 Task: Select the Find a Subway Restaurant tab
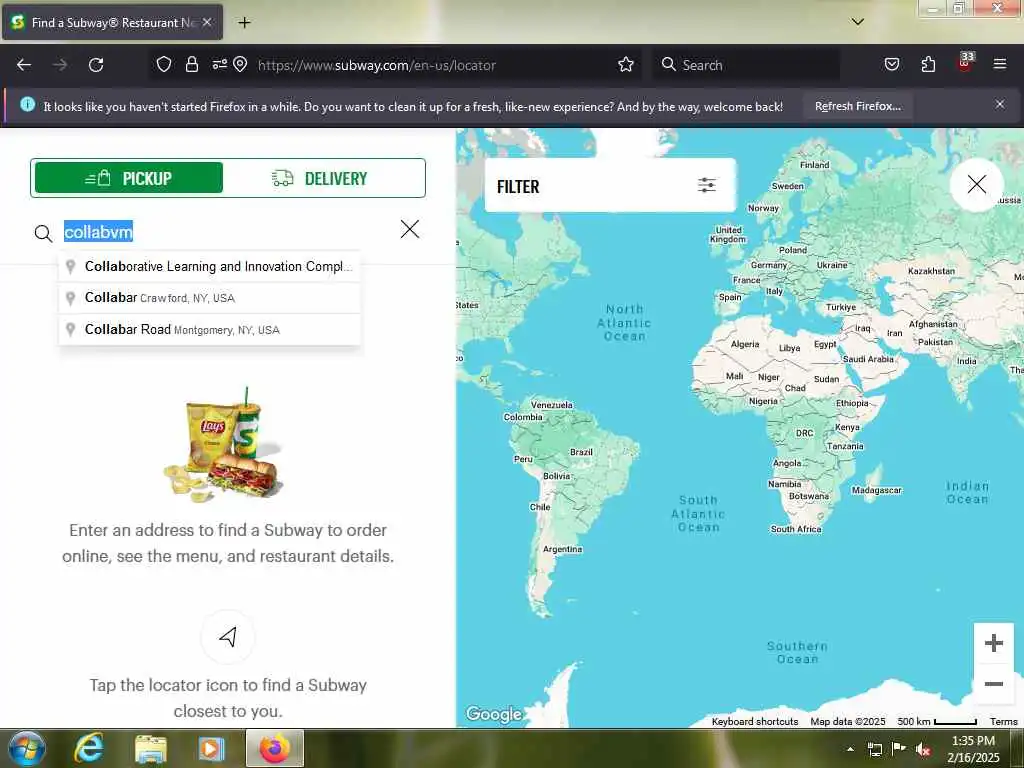pos(113,22)
